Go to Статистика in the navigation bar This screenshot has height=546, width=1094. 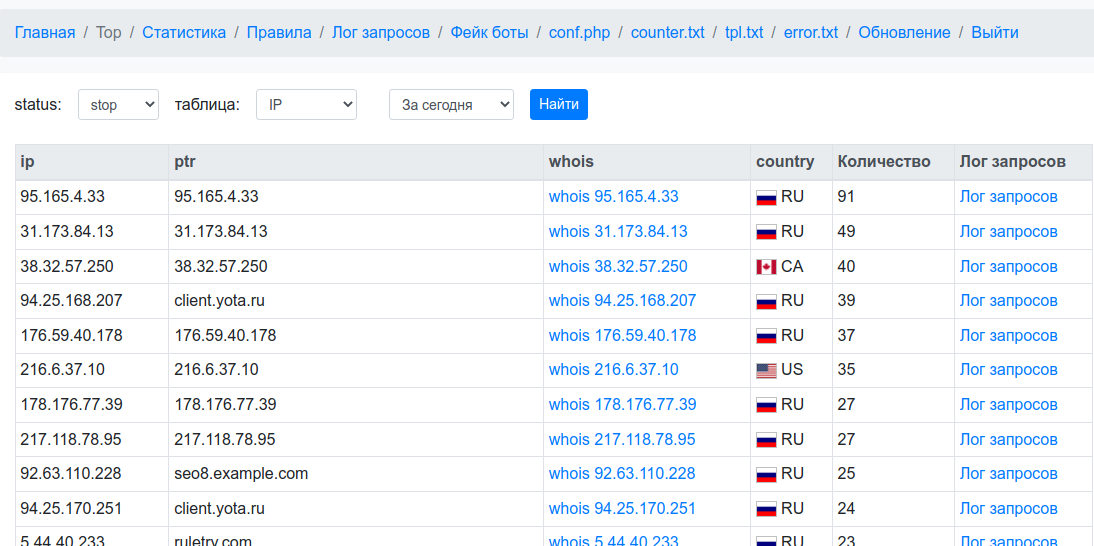pyautogui.click(x=184, y=33)
